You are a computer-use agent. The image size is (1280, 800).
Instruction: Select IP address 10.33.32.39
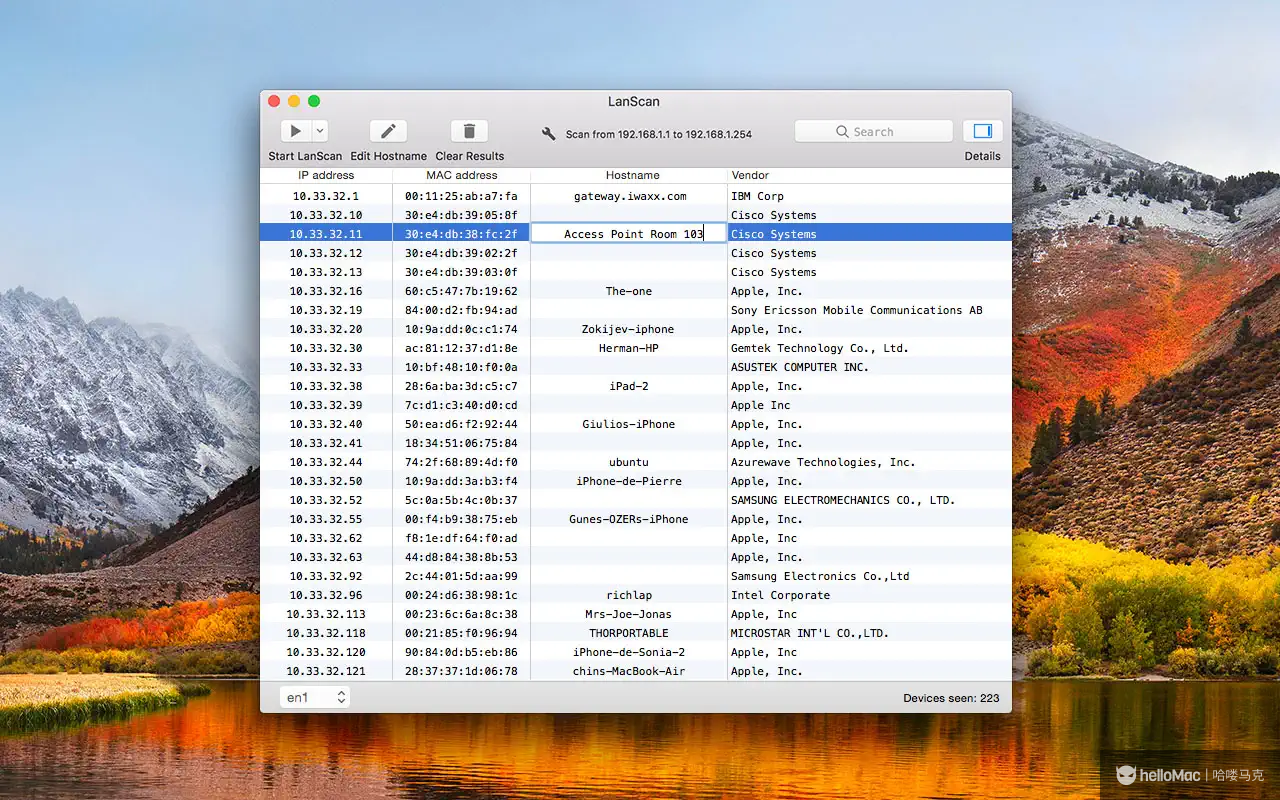pyautogui.click(x=326, y=405)
